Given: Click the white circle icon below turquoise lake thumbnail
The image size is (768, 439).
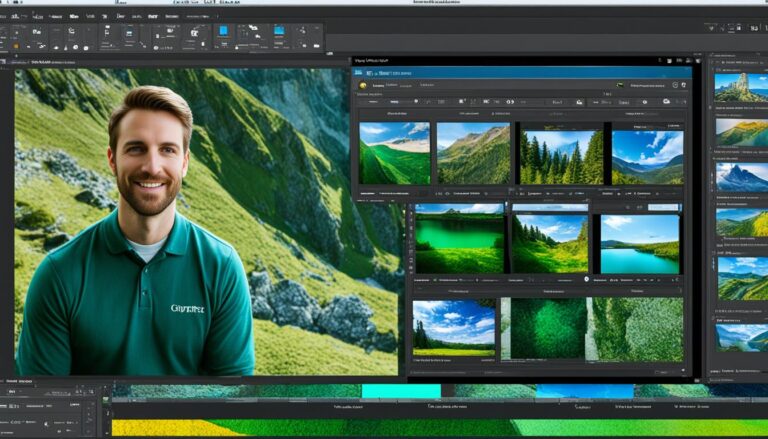Looking at the screenshot, I should click(x=586, y=279).
